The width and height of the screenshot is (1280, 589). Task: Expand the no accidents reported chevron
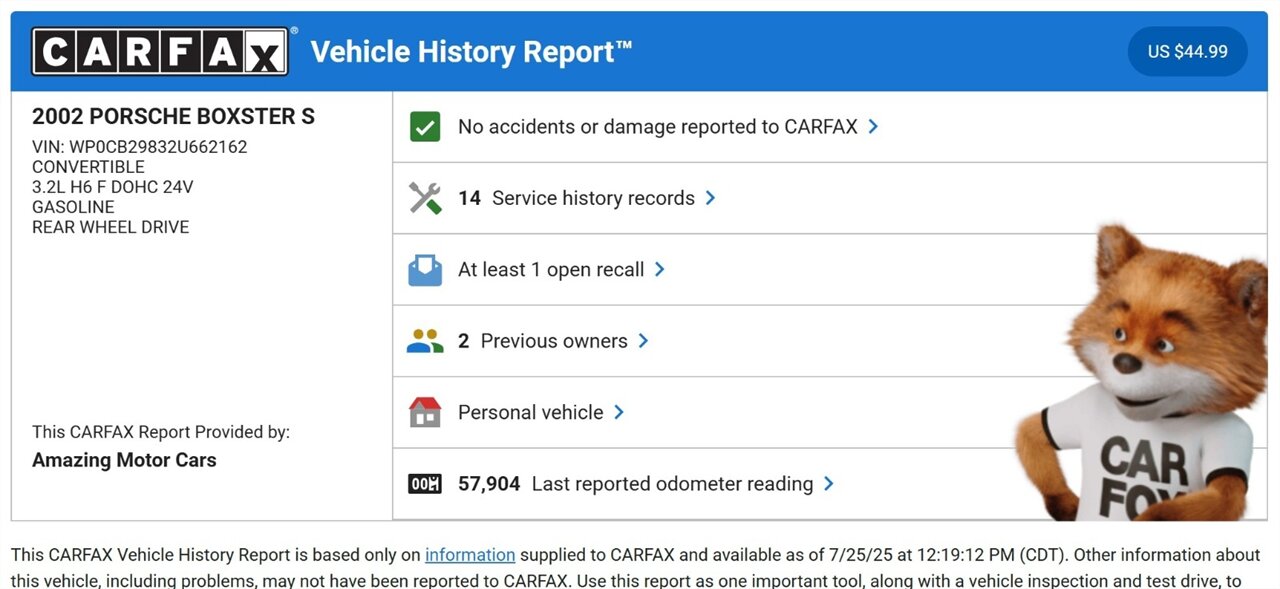[x=873, y=127]
